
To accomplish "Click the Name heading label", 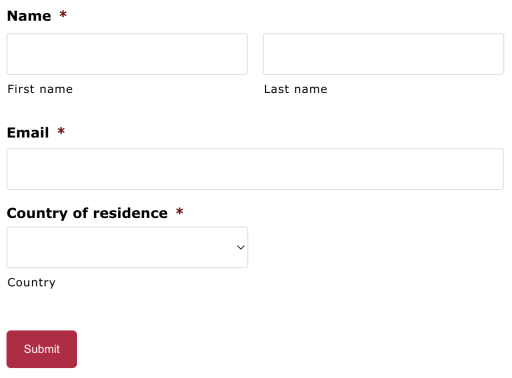I will 29,16.
